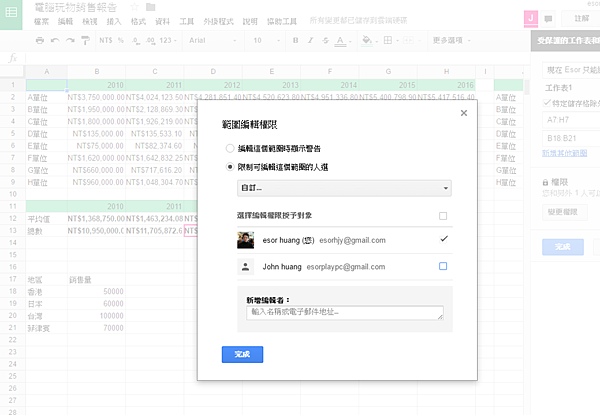Click the formula bar
Viewport: 600px width, 415px height.
coord(277,58)
